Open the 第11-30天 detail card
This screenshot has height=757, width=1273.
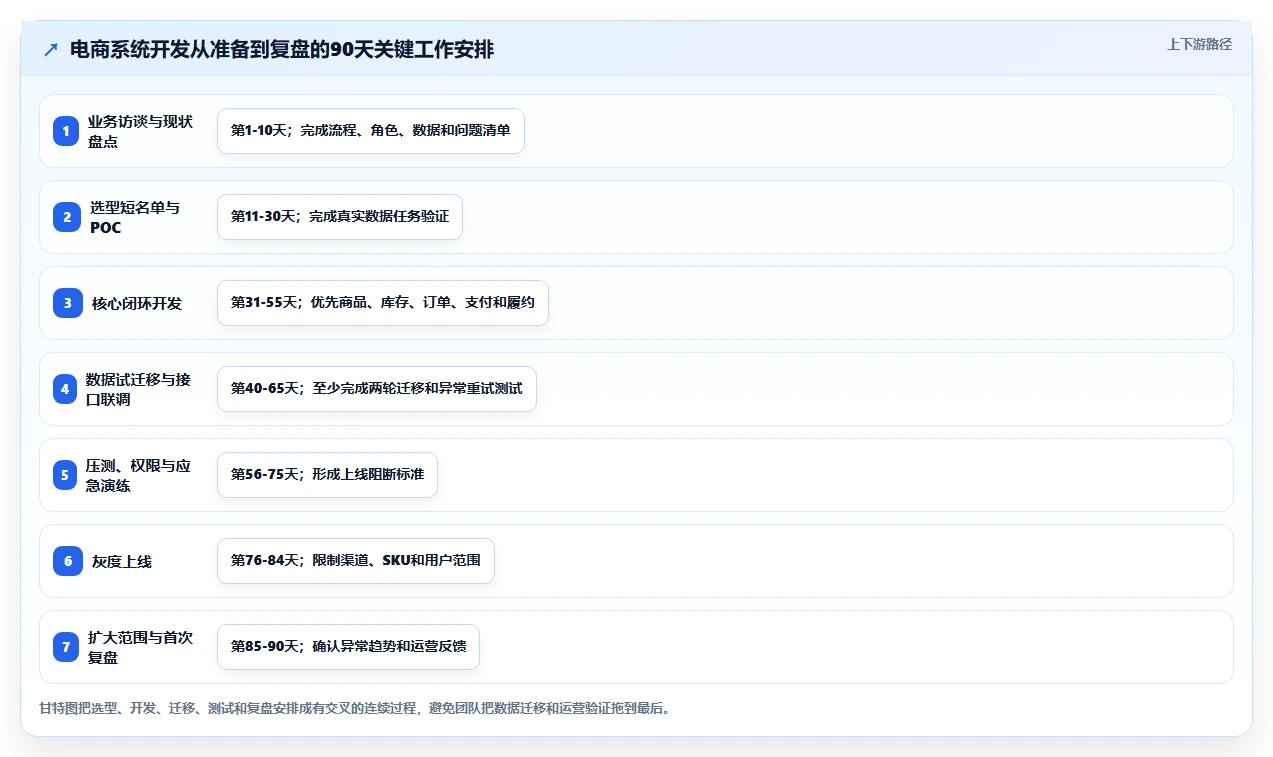point(340,217)
